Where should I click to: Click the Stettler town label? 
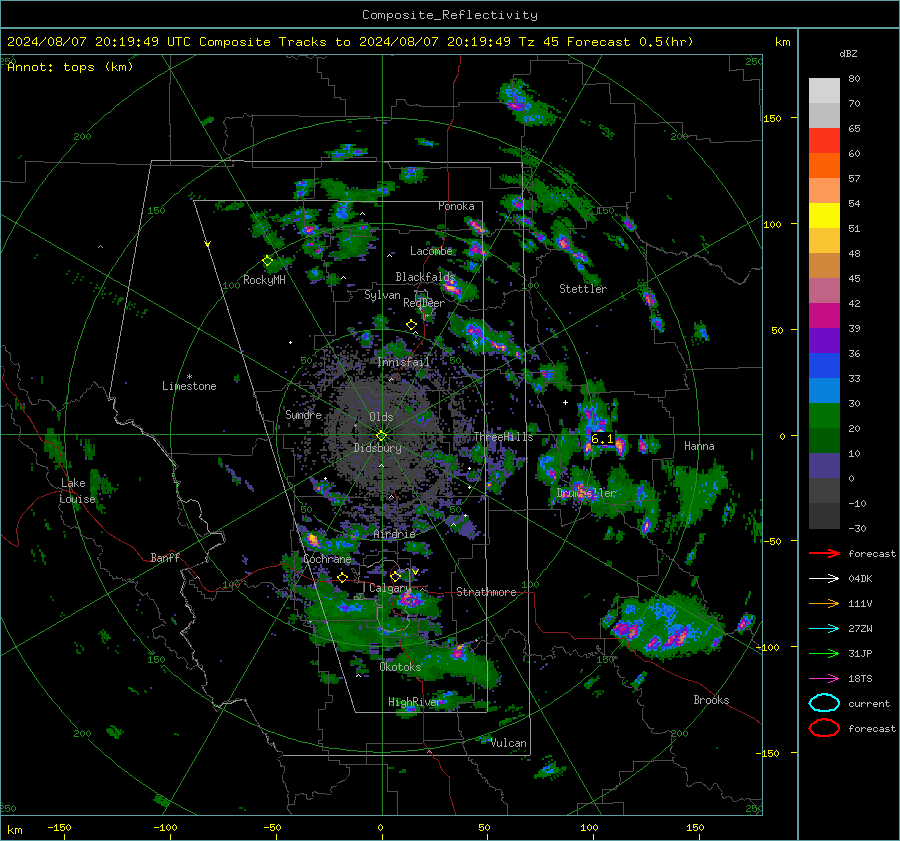(x=583, y=289)
